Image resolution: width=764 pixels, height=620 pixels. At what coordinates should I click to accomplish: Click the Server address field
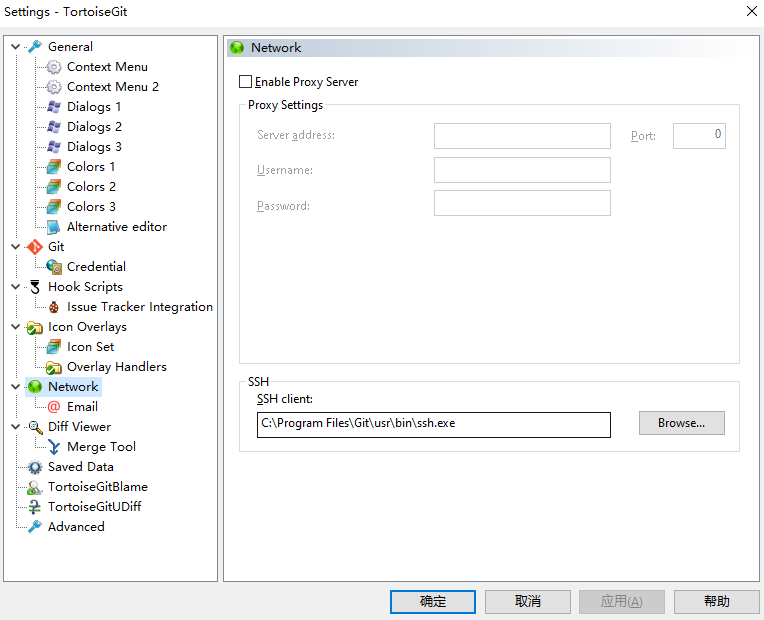pyautogui.click(x=522, y=136)
